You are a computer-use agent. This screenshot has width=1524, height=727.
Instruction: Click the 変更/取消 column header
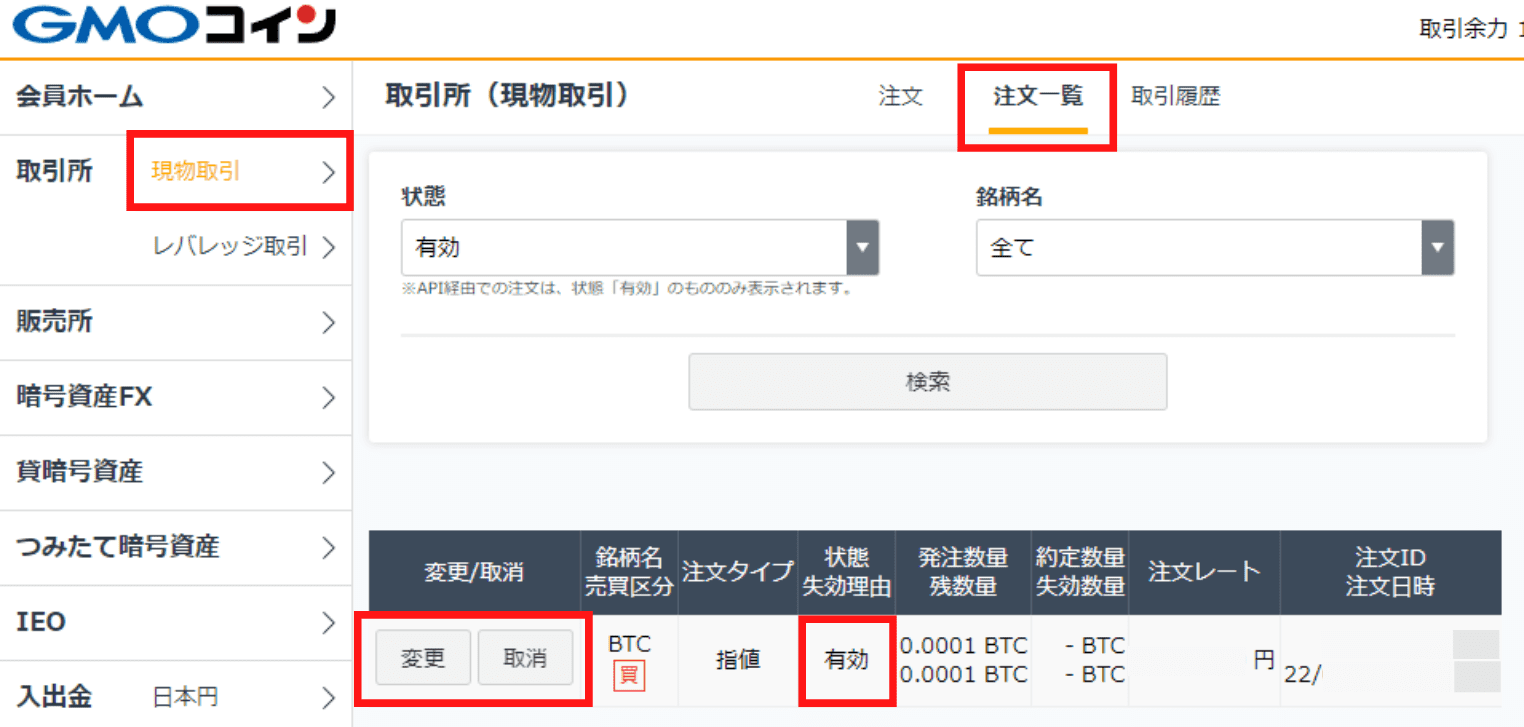pos(474,572)
